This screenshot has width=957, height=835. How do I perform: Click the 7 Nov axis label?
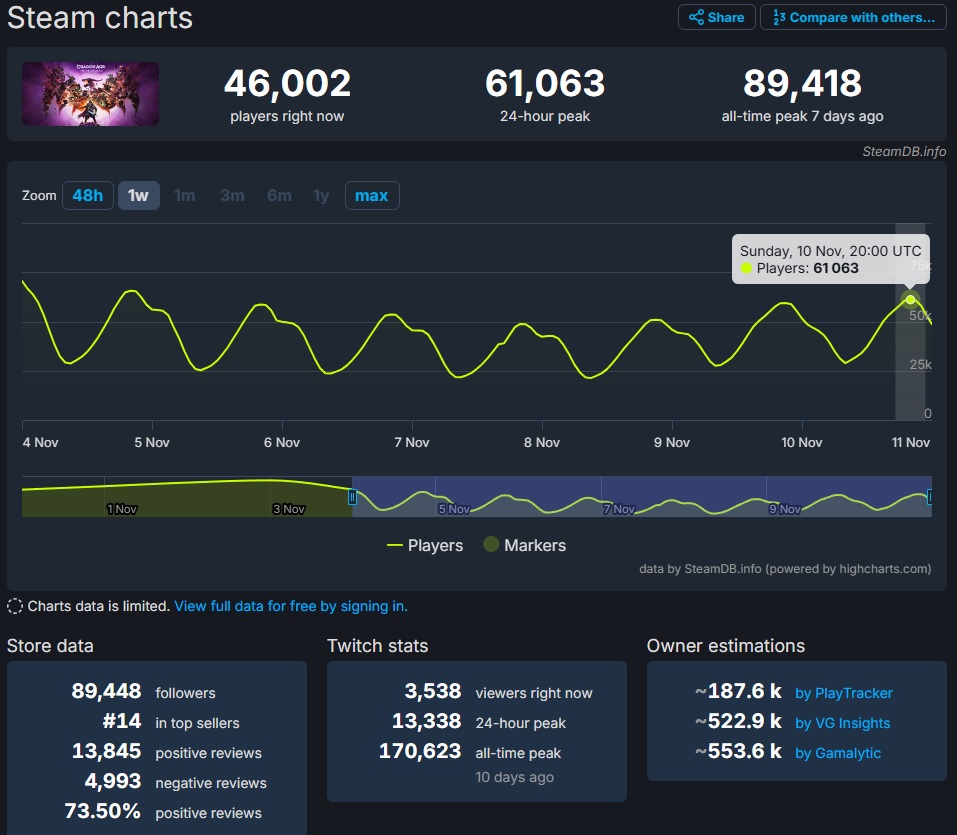pos(411,443)
